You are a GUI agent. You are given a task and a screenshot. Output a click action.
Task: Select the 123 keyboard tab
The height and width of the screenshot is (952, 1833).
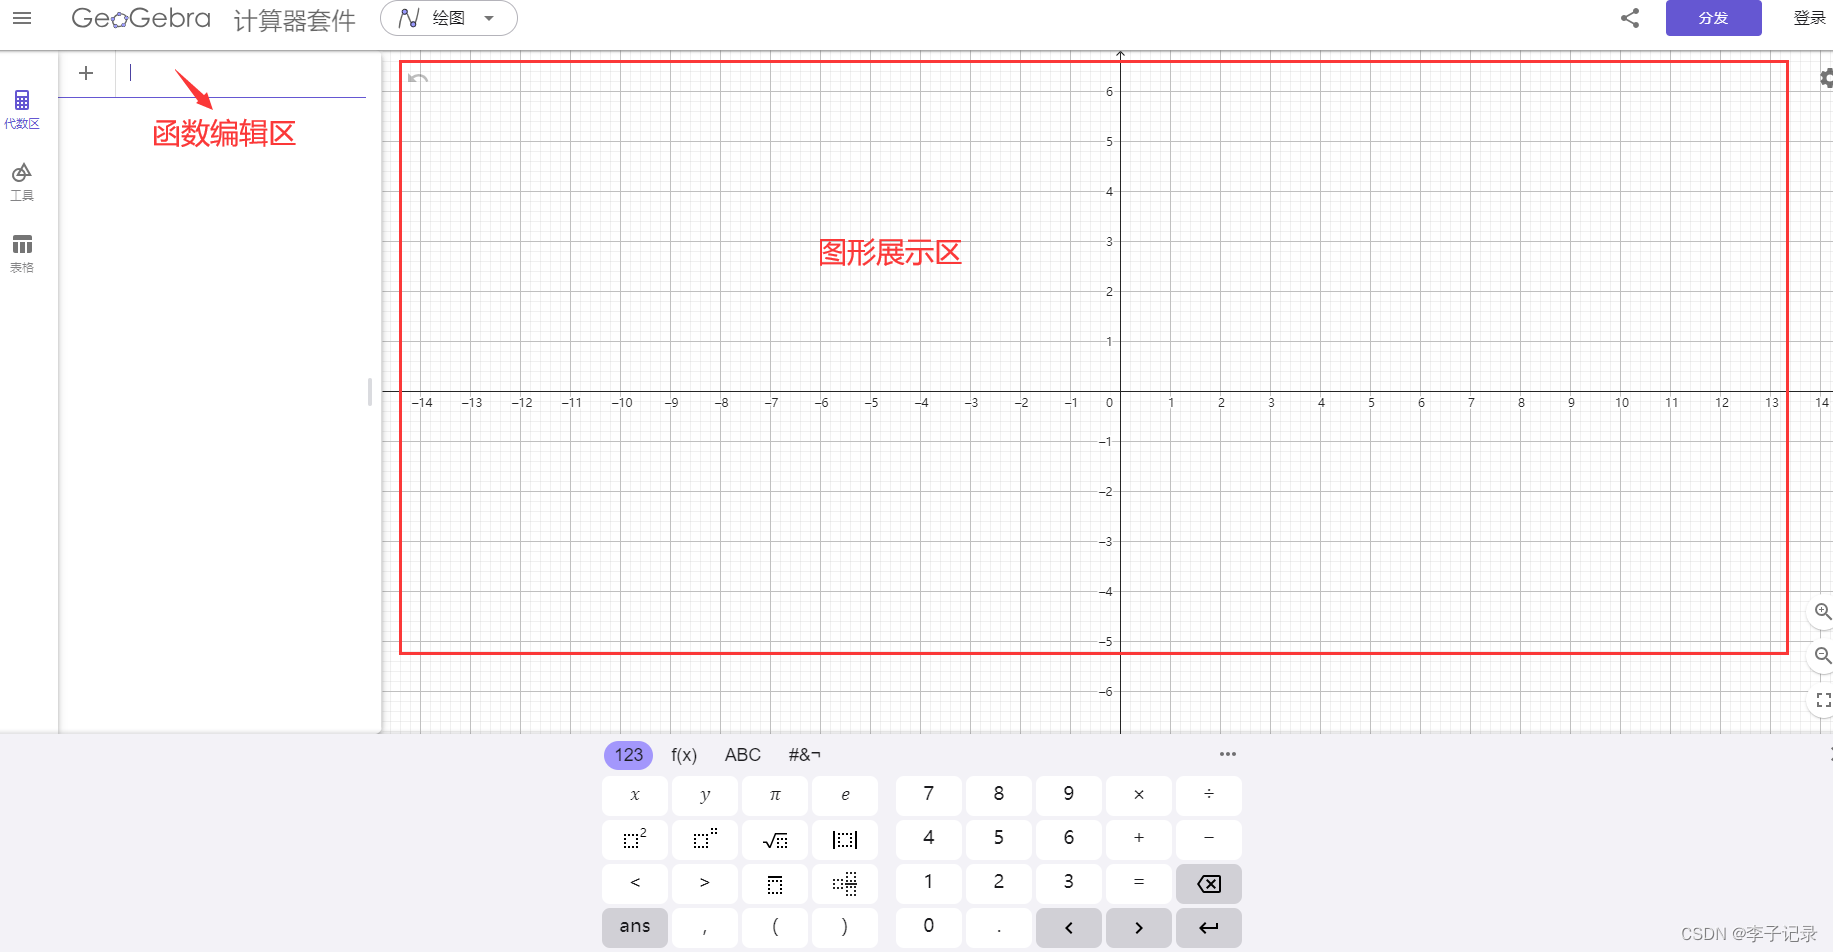point(628,755)
